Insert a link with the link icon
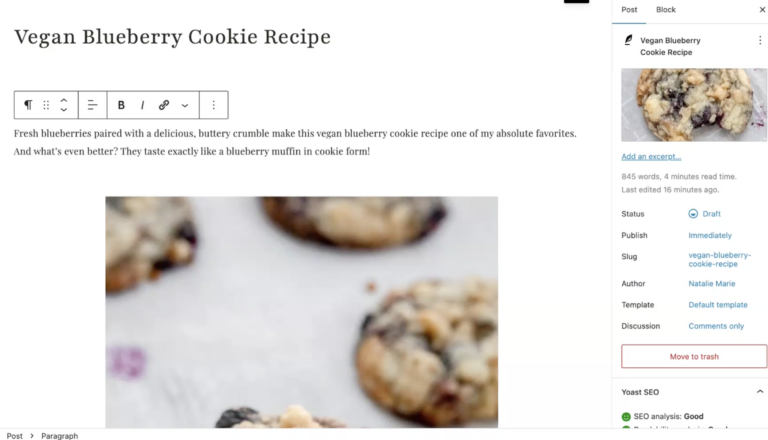The height and width of the screenshot is (440, 768). tap(164, 105)
